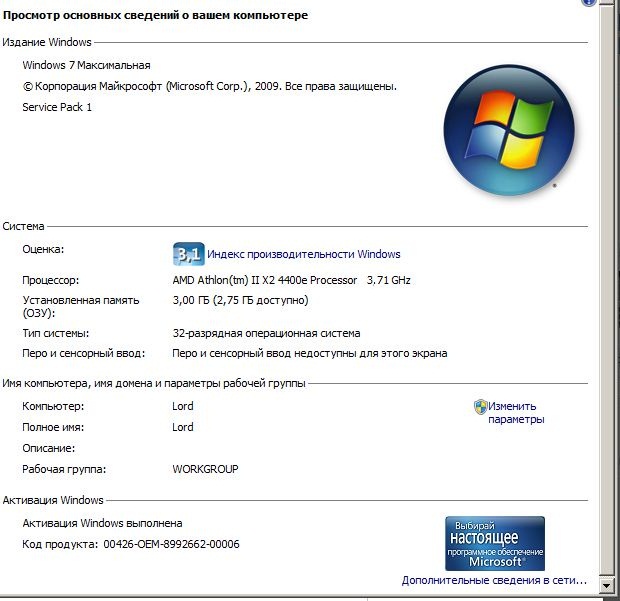
Task: Click the Система section header
Action: tap(23, 227)
